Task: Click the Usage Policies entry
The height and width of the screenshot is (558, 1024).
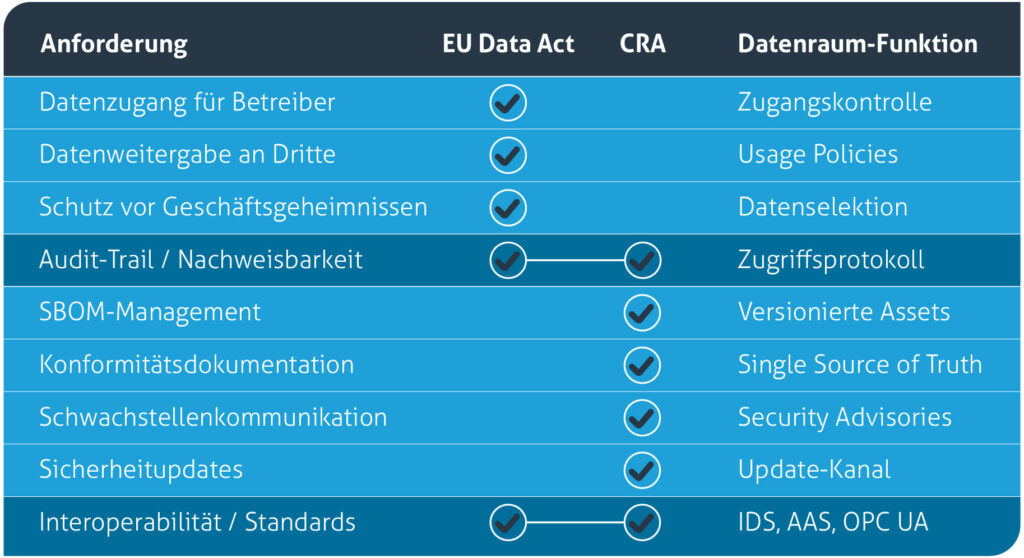Action: click(x=818, y=155)
